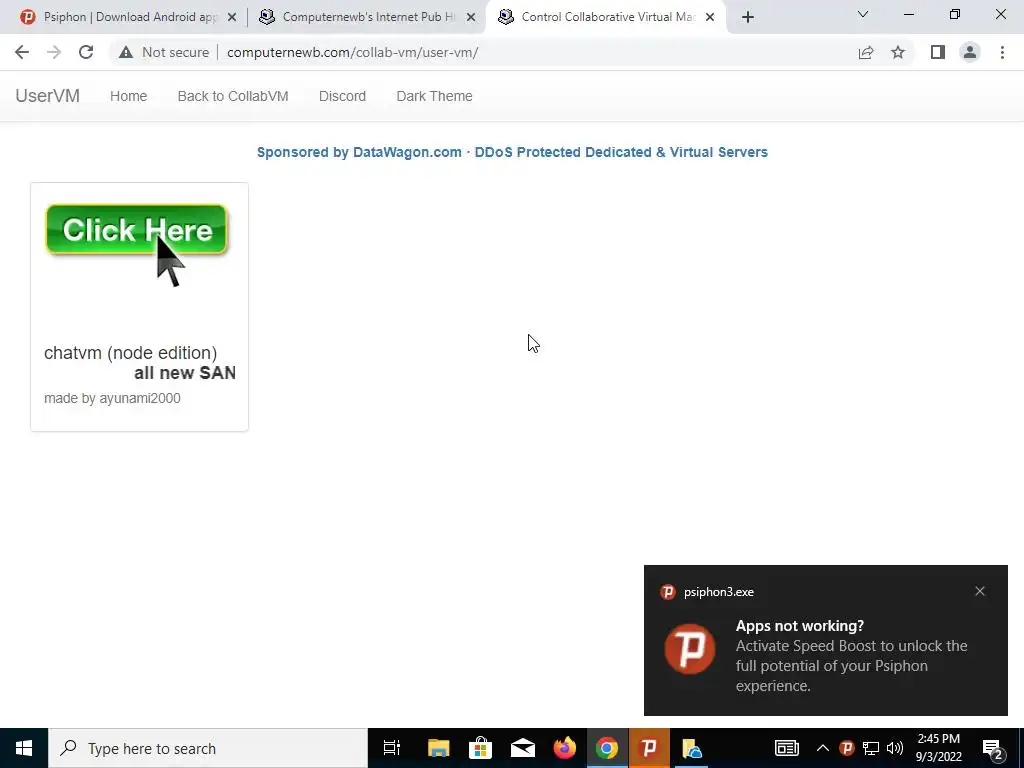
Task: Click Psiphon logo in notification
Action: [x=690, y=649]
